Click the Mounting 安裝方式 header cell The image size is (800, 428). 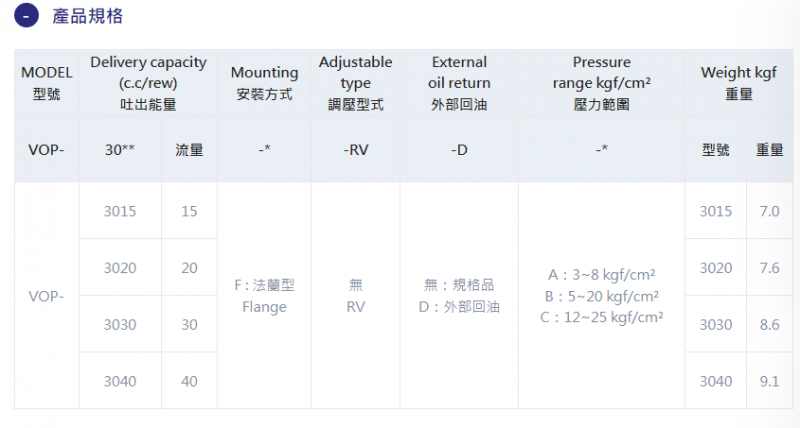pos(264,83)
